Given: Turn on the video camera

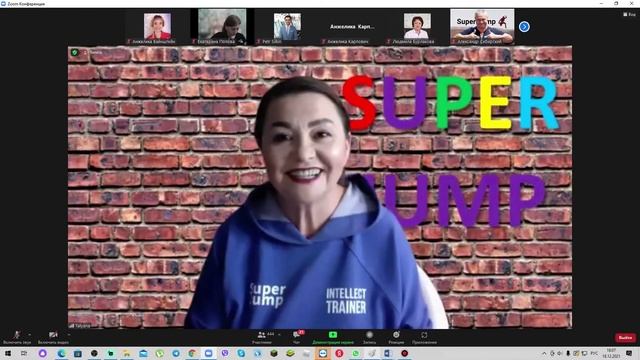Looking at the screenshot, I should coord(53,338).
